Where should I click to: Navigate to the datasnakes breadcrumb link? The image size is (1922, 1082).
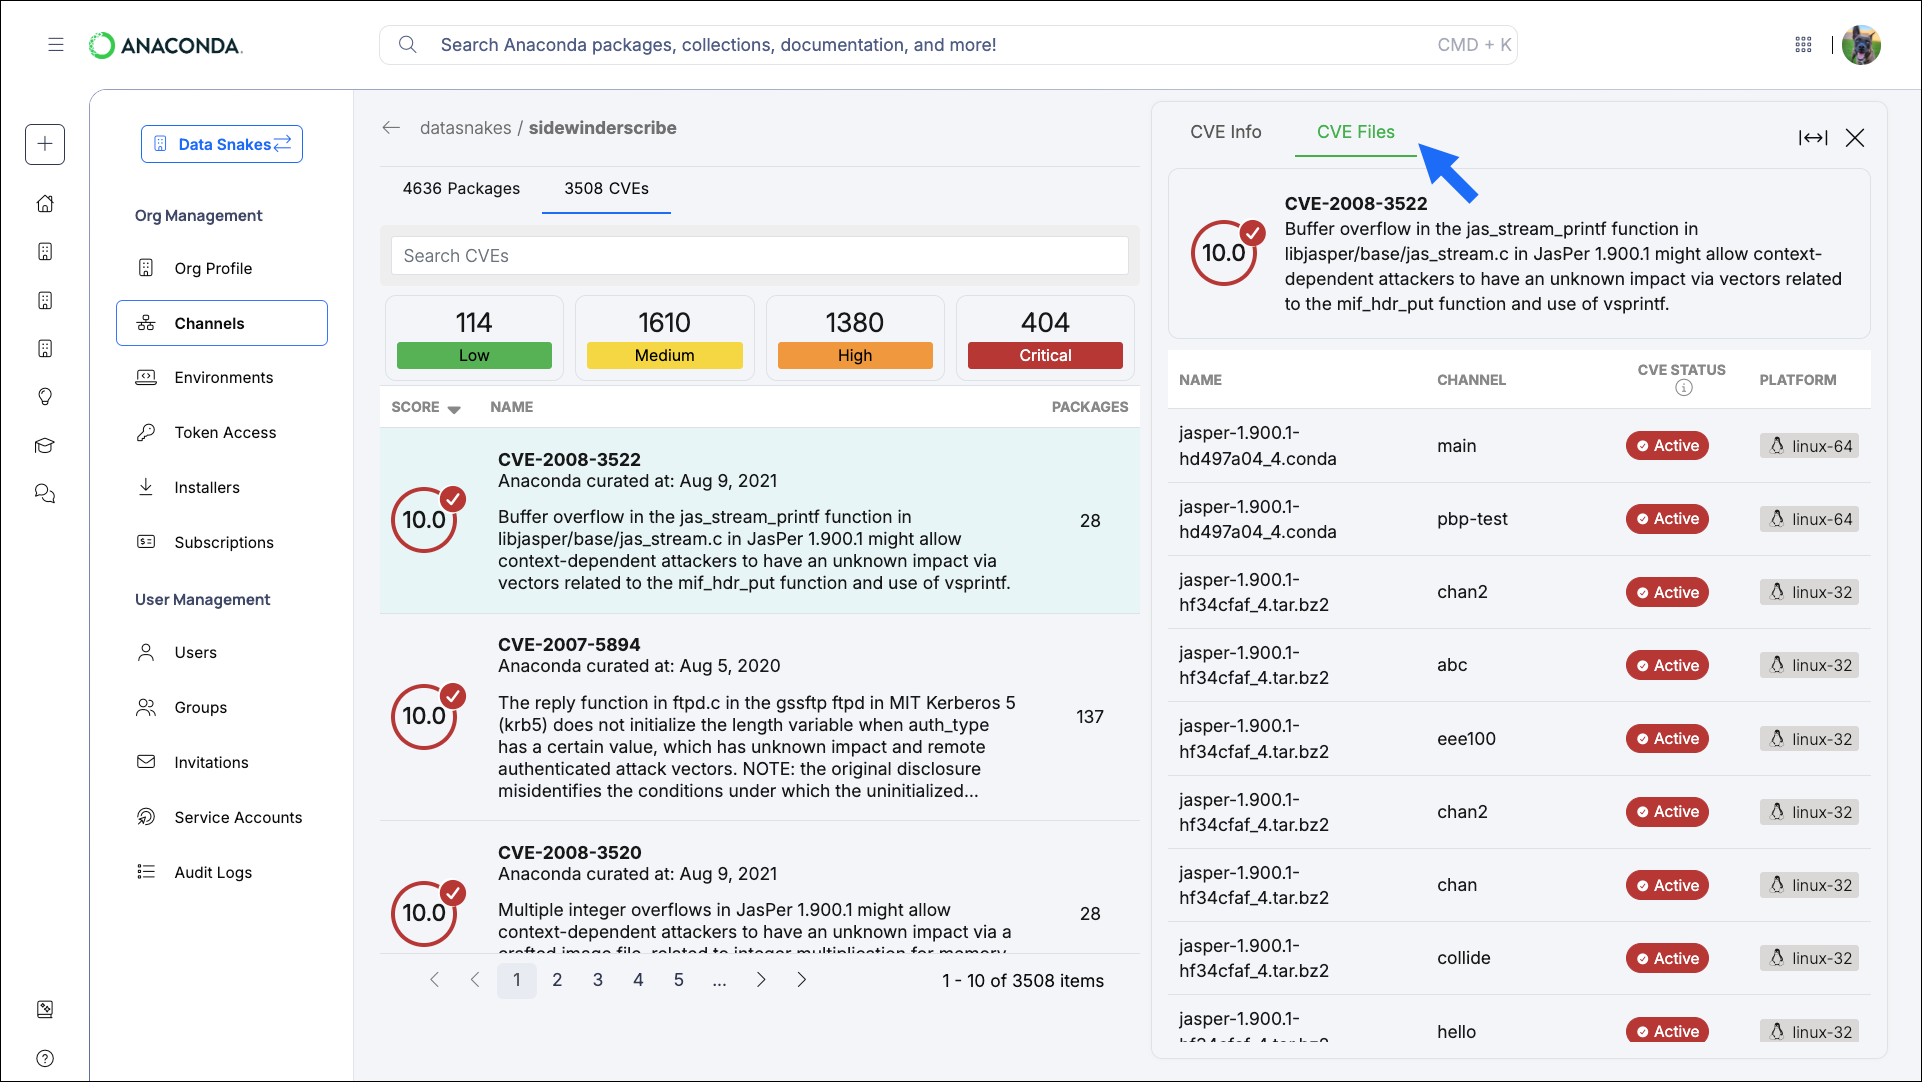[463, 128]
